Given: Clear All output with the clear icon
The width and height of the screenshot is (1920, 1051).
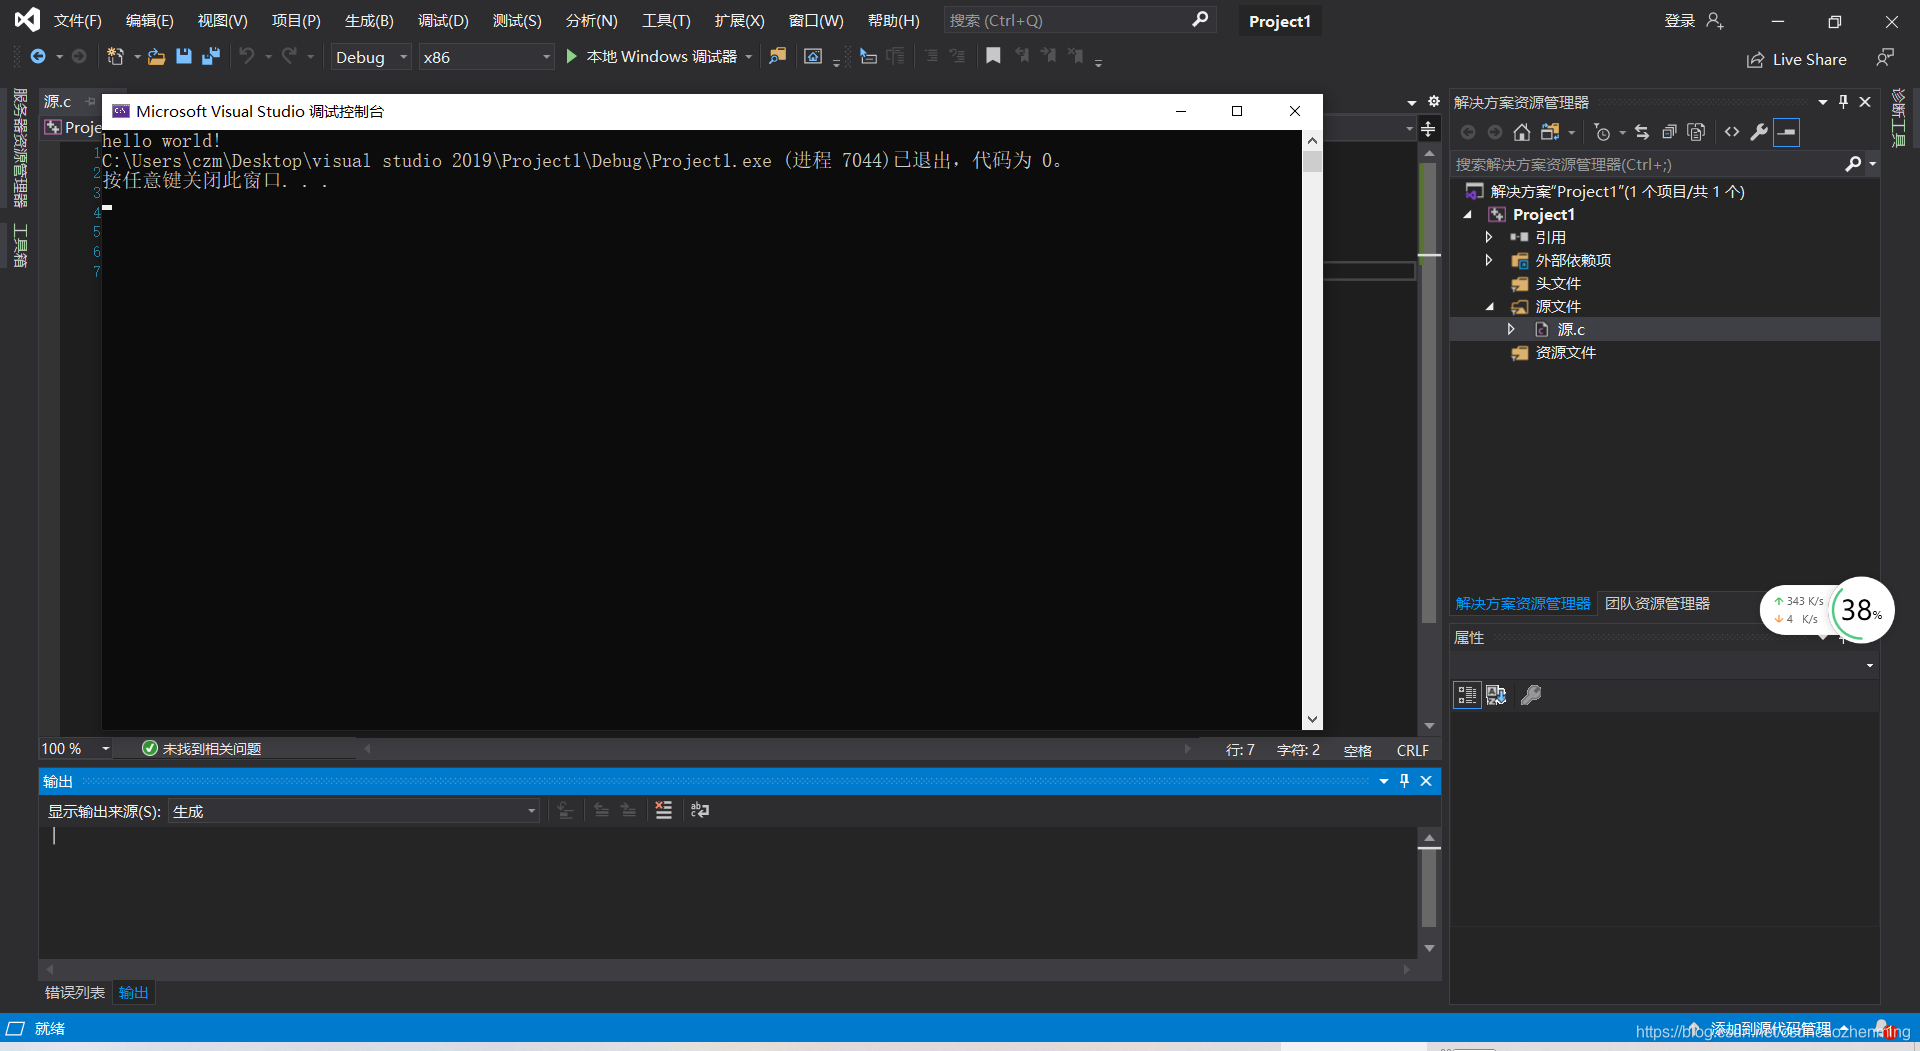Looking at the screenshot, I should (x=663, y=811).
